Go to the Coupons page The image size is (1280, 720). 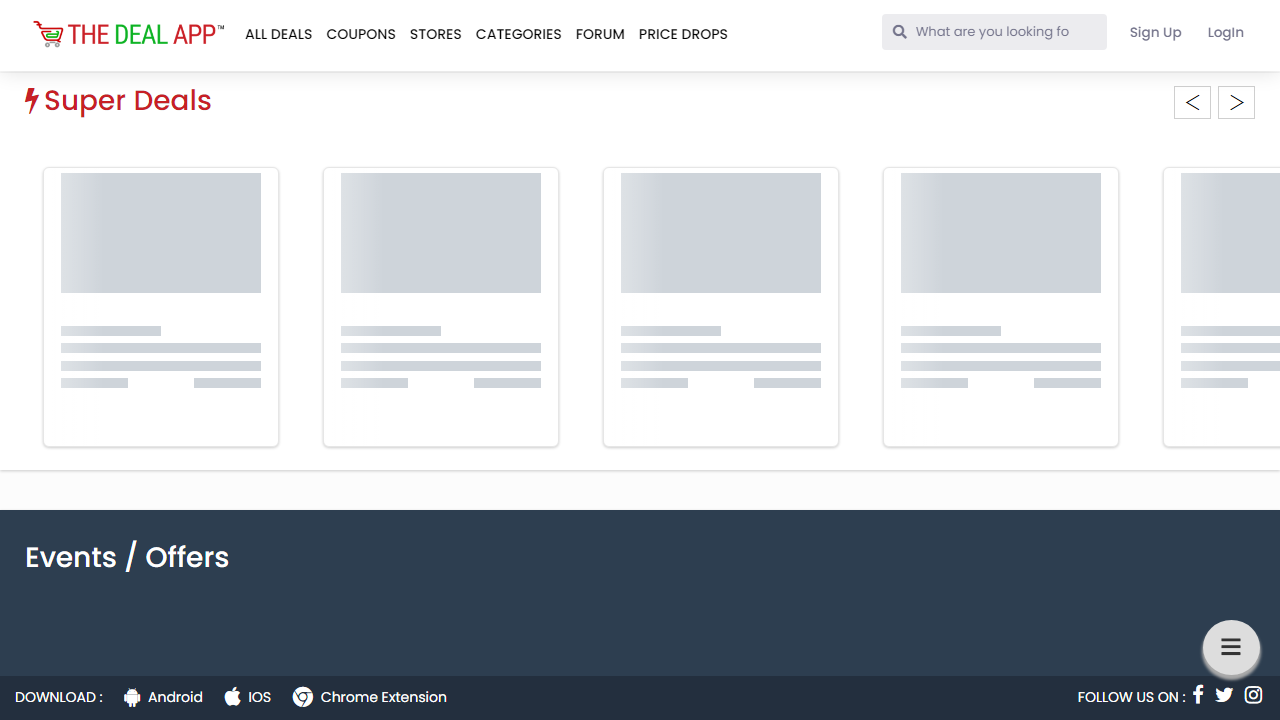point(361,34)
